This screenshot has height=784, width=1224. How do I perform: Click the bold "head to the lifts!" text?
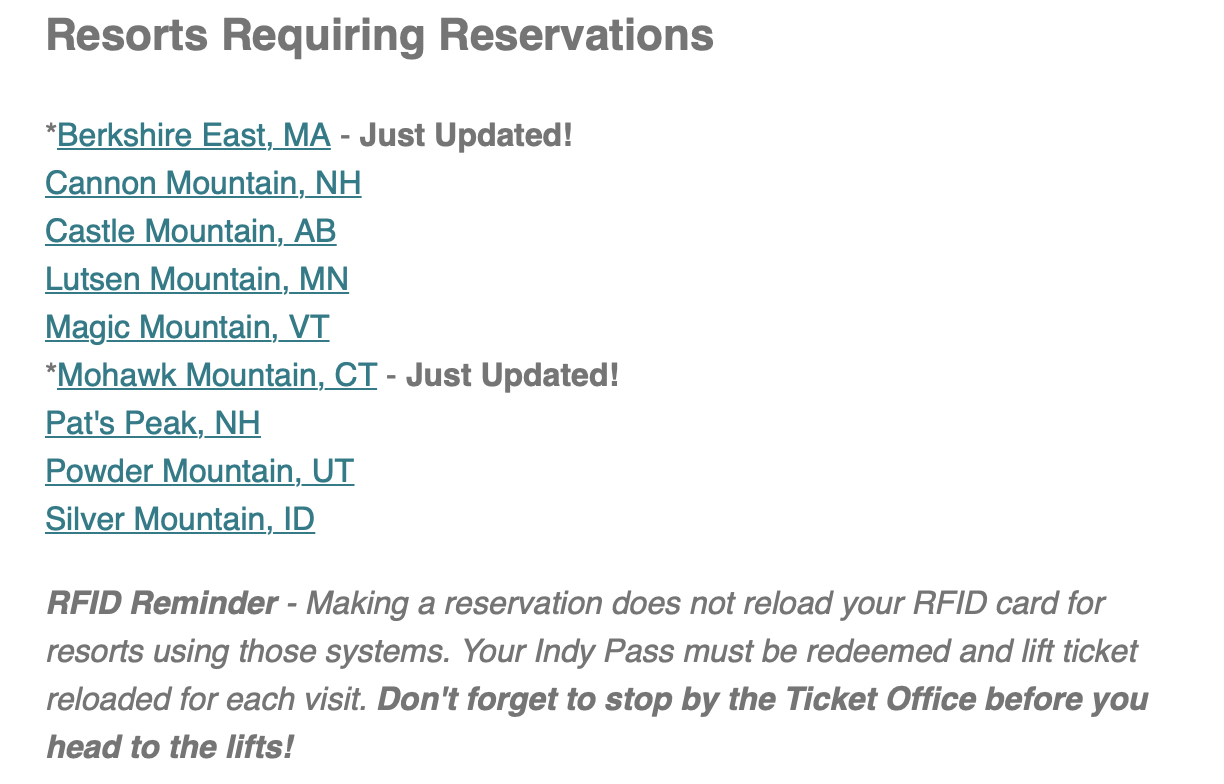pos(170,747)
